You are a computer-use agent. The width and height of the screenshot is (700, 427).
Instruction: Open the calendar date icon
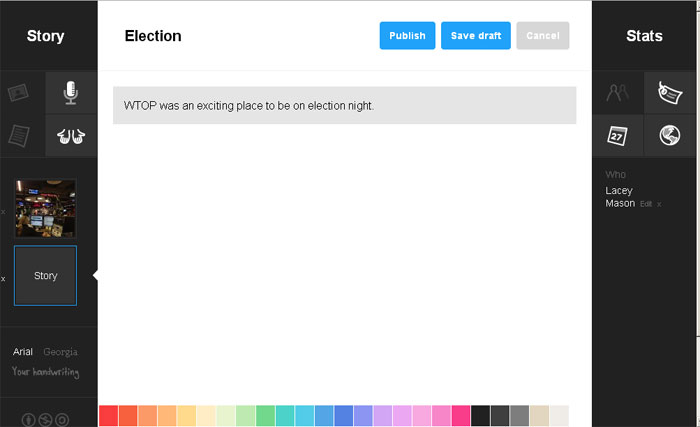[618, 135]
